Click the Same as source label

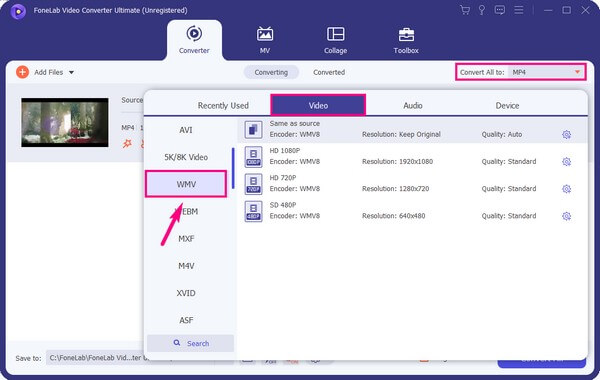coord(295,123)
